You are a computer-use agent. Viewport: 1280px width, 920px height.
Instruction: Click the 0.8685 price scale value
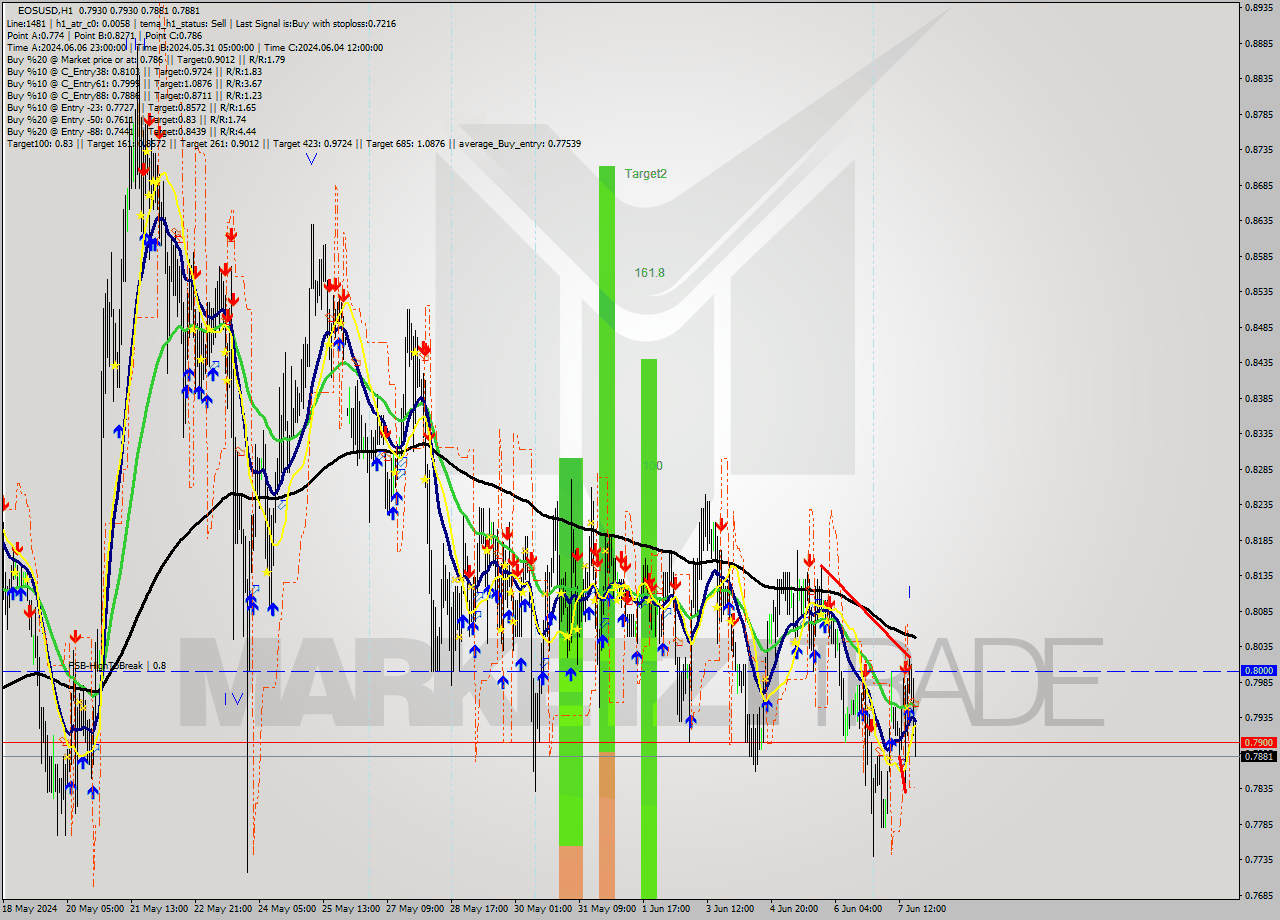[1258, 185]
